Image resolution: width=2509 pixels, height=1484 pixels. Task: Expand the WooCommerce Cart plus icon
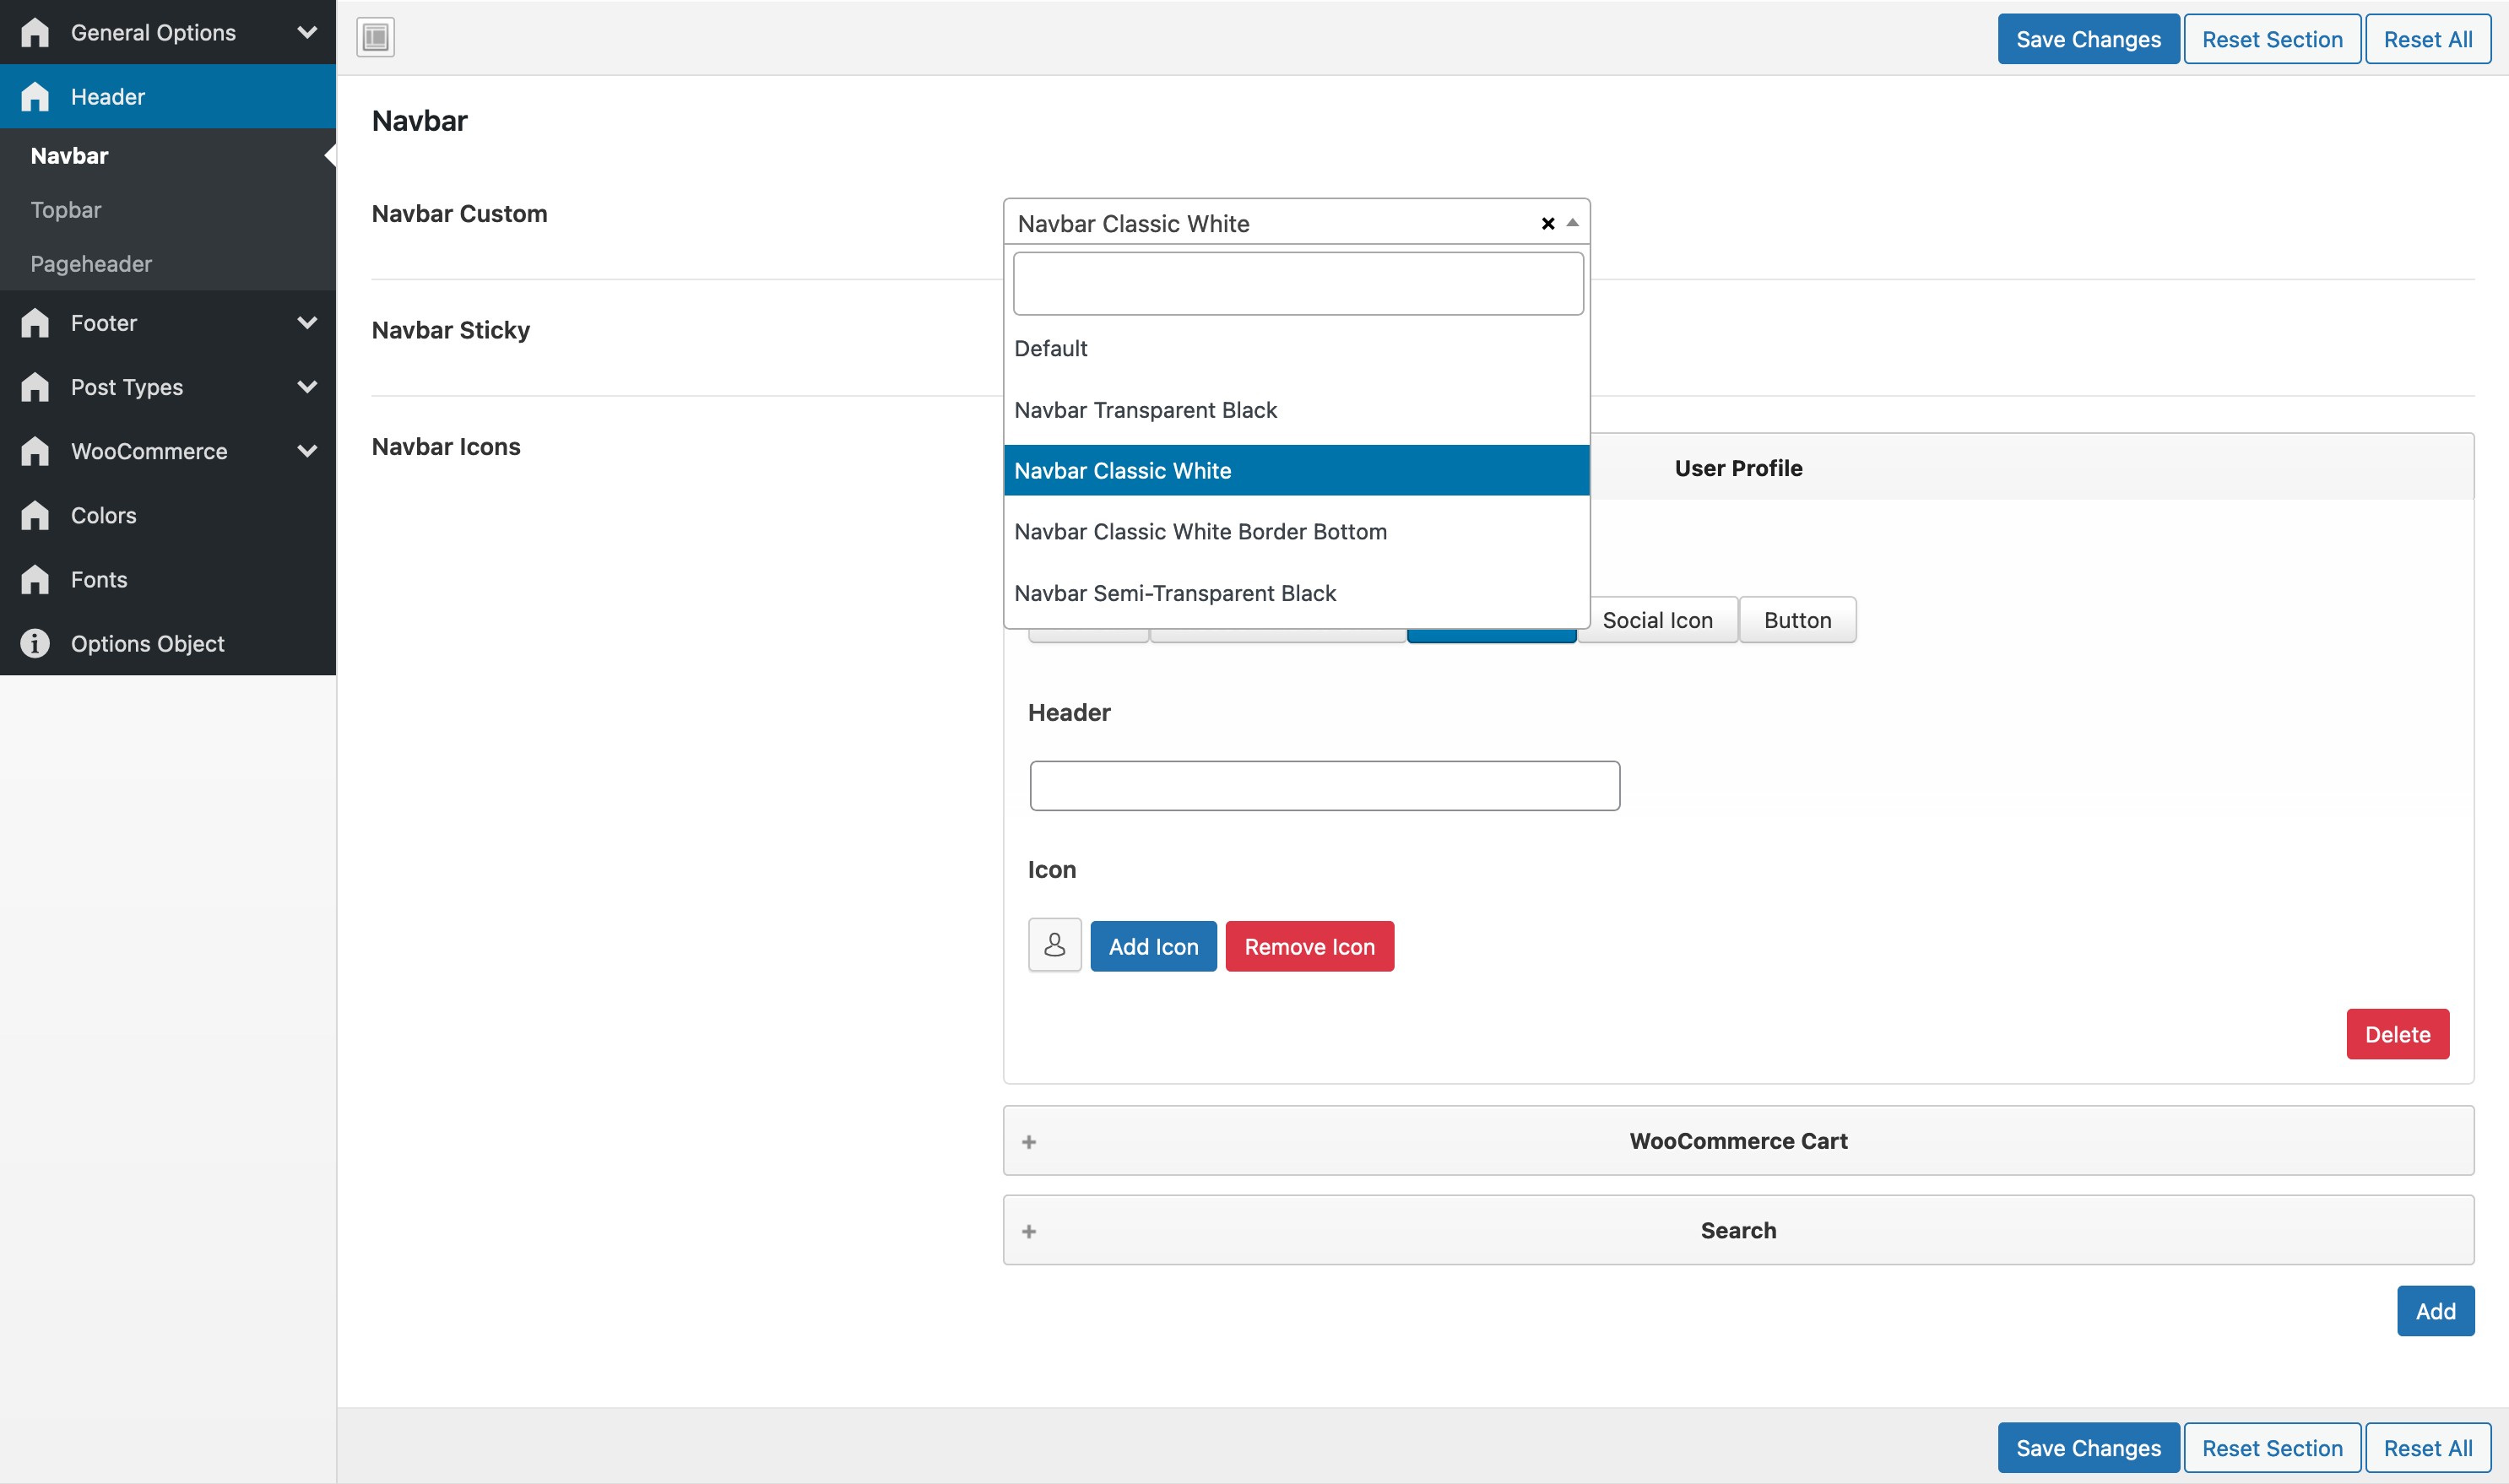1029,1141
